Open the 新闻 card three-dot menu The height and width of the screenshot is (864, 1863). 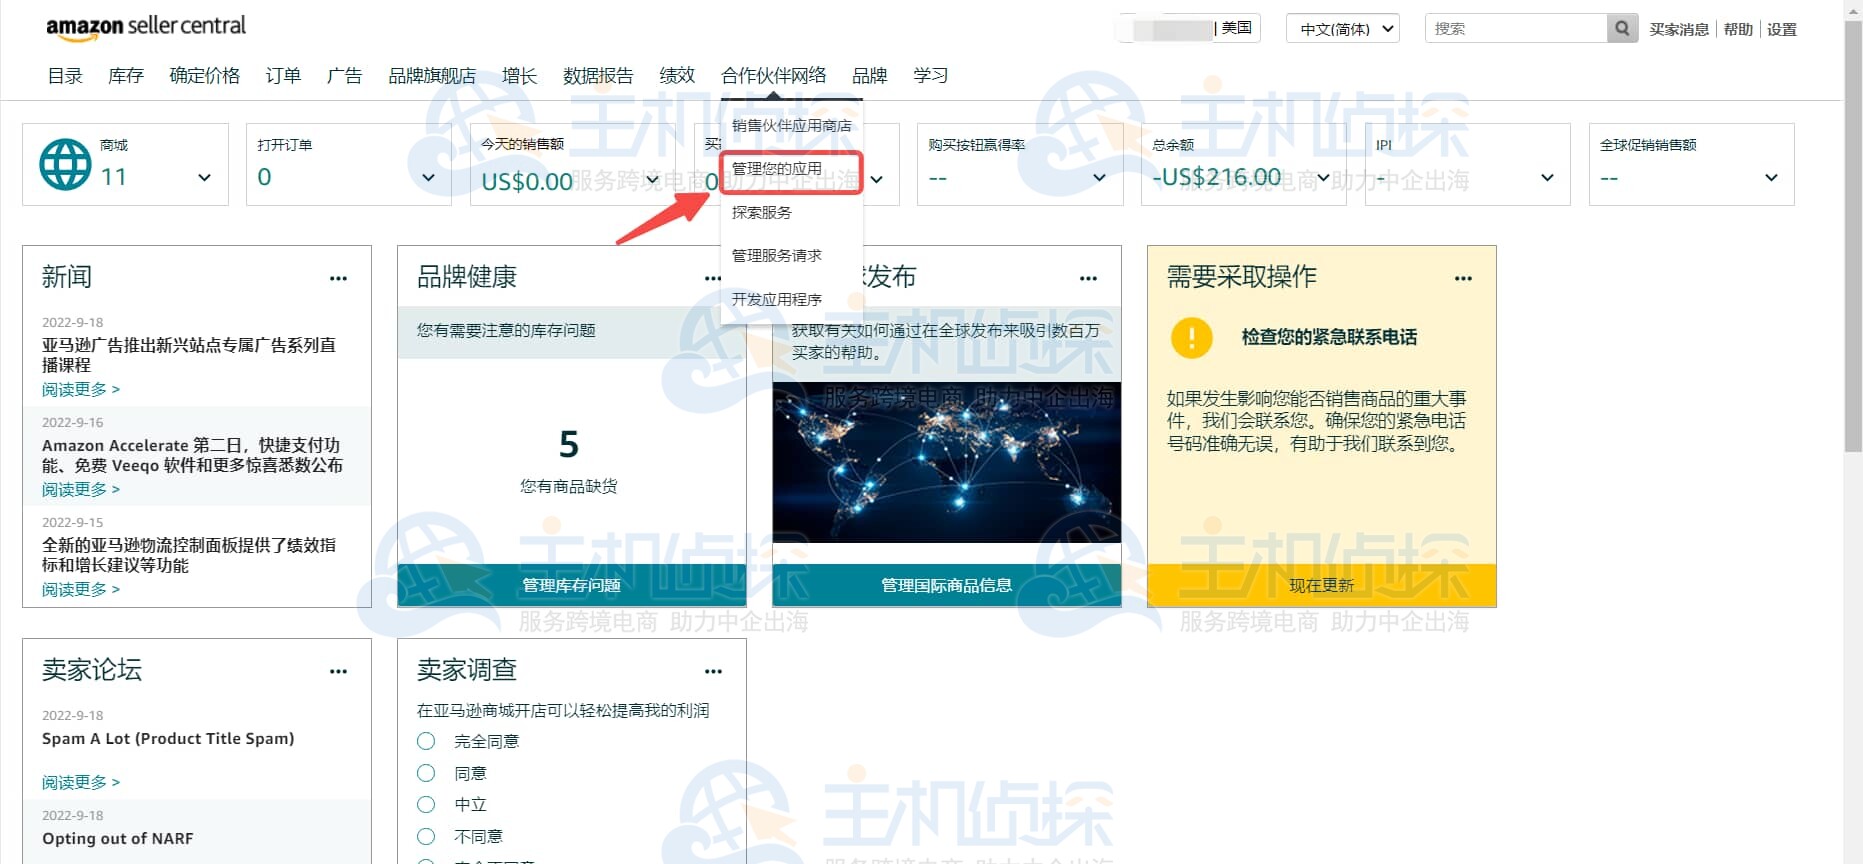338,279
